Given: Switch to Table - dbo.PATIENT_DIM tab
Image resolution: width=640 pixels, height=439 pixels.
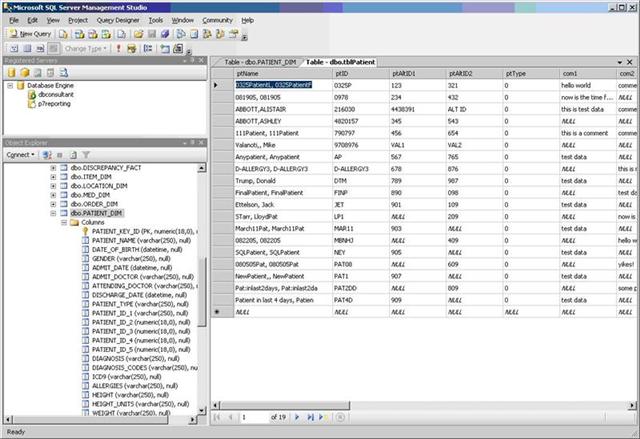Looking at the screenshot, I should pyautogui.click(x=260, y=62).
